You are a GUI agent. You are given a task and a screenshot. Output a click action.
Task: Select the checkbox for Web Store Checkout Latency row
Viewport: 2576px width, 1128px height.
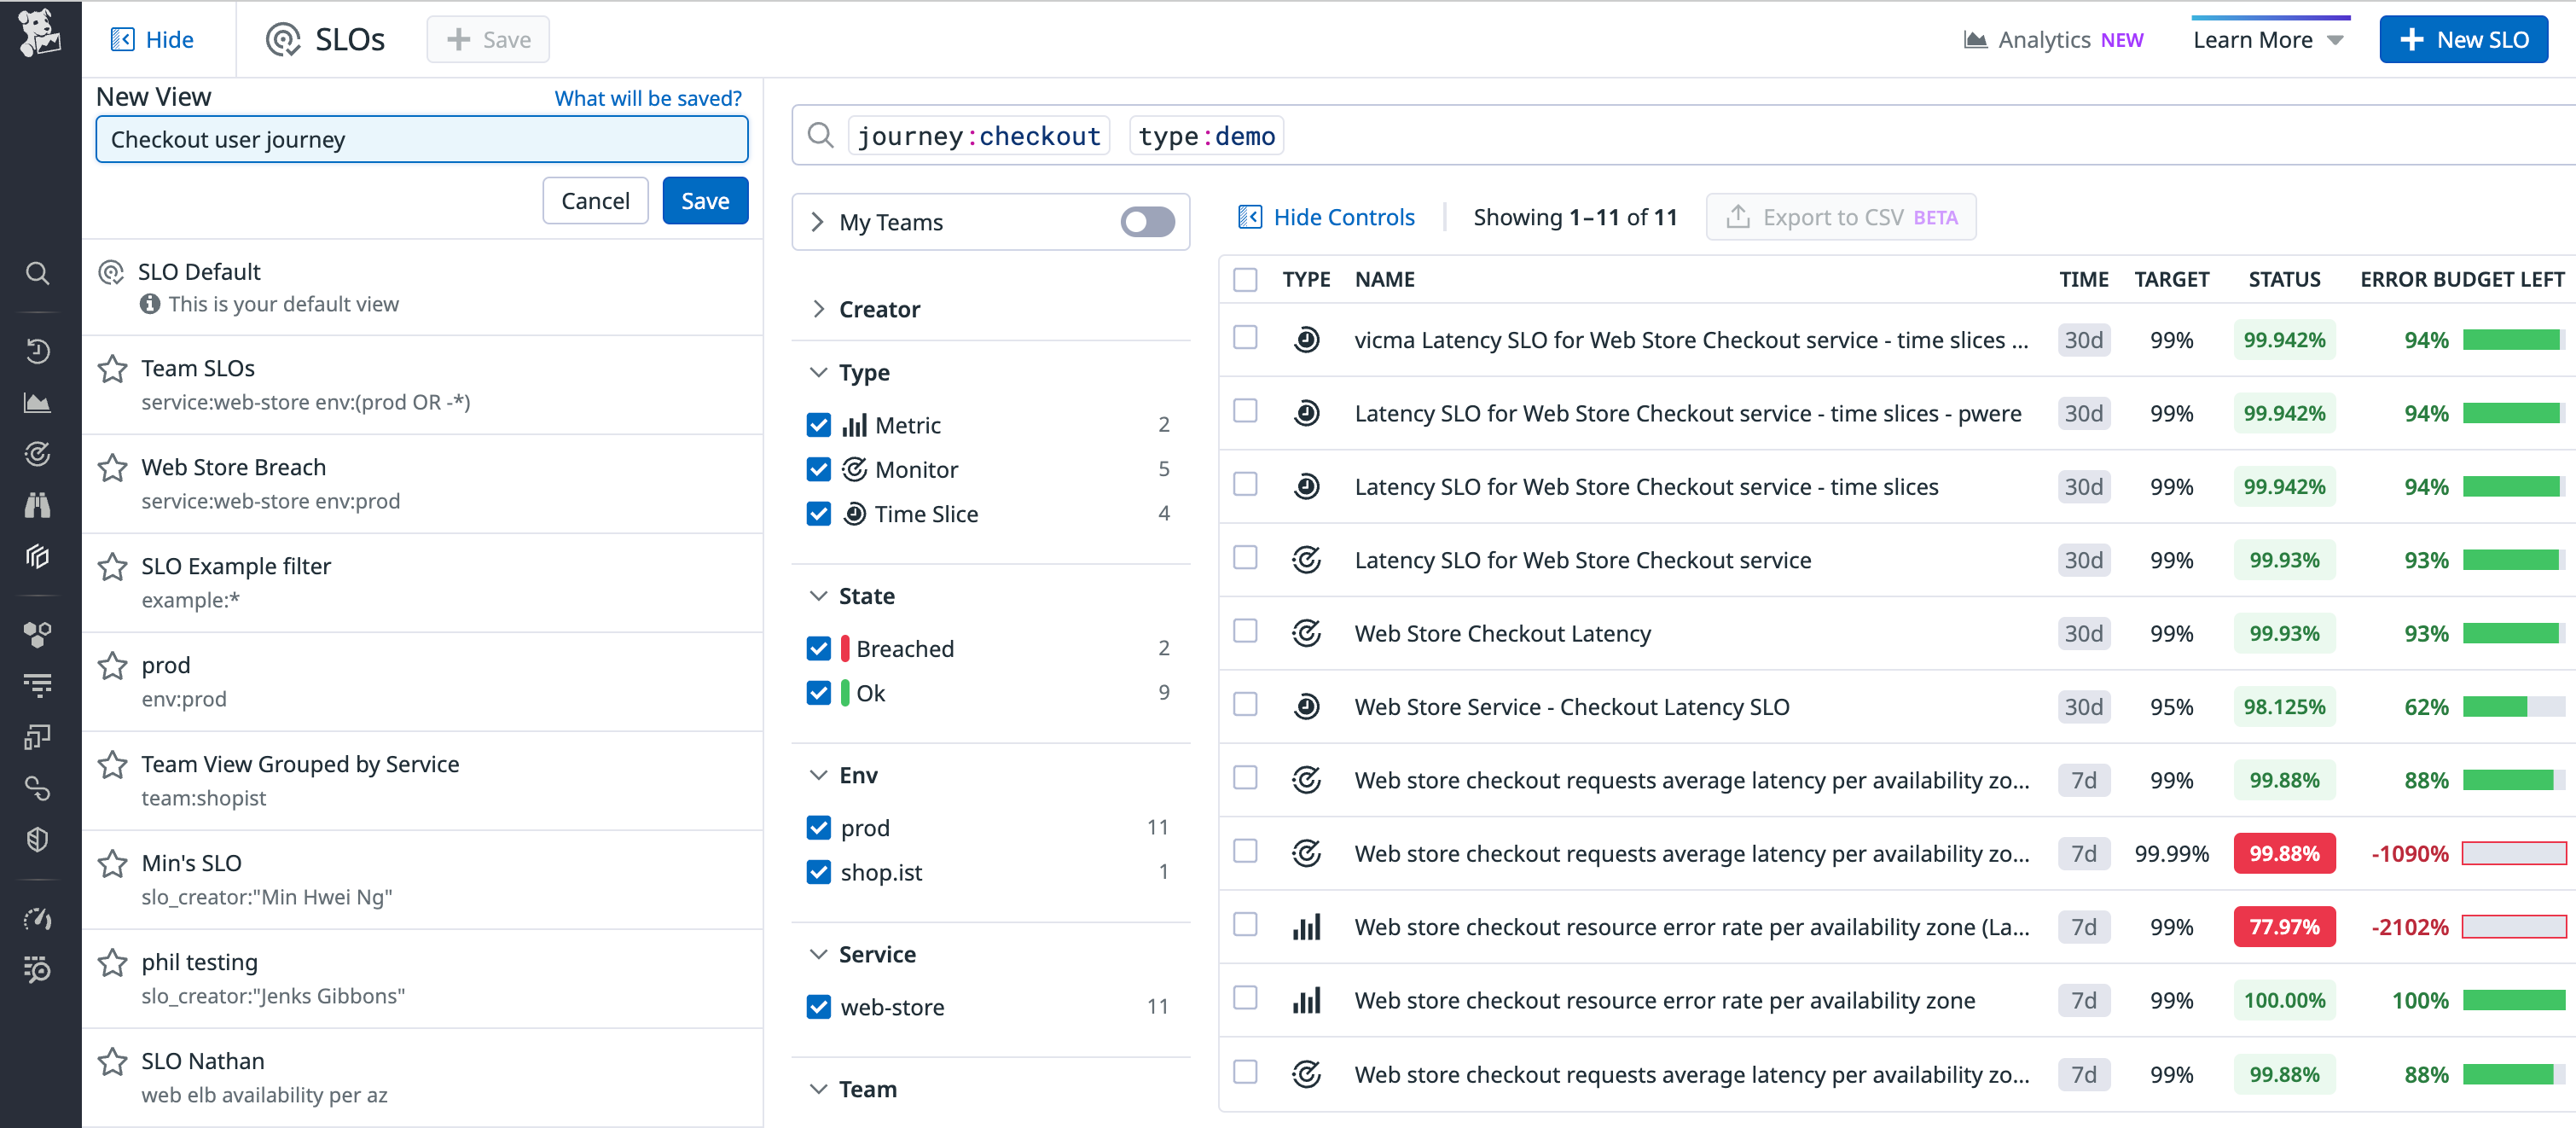(1245, 631)
